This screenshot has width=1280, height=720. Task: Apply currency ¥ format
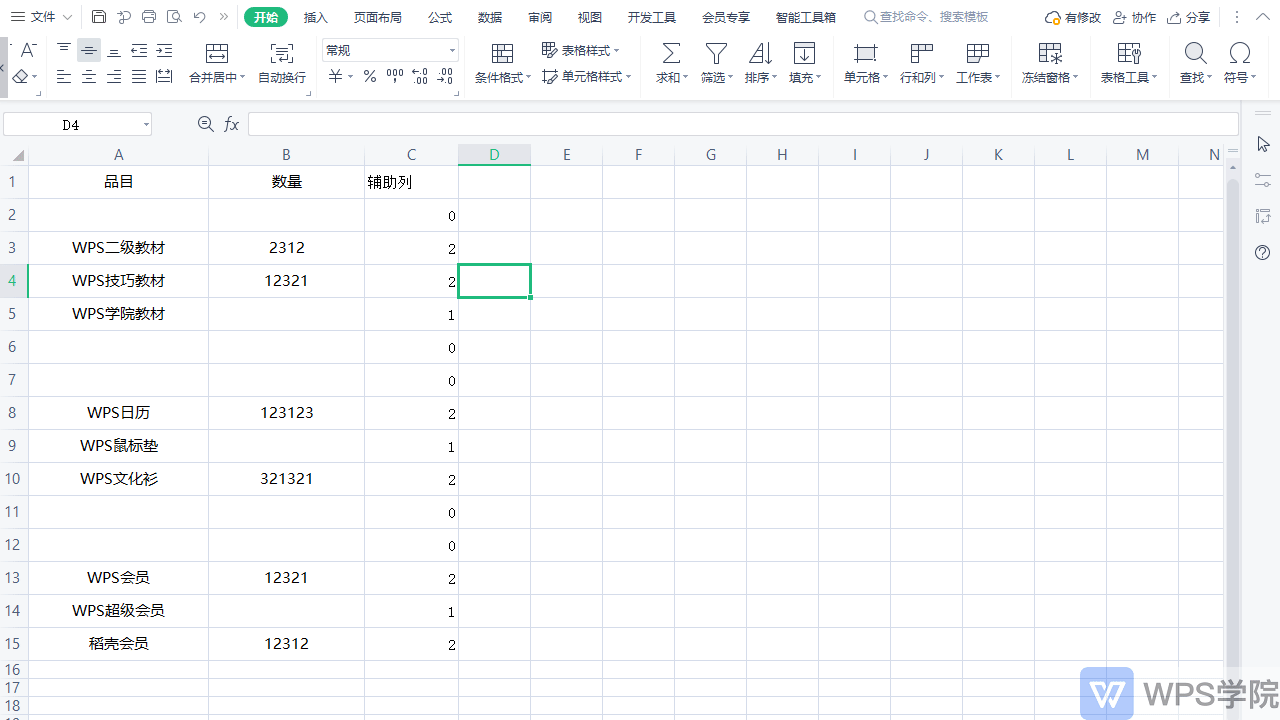click(x=336, y=77)
